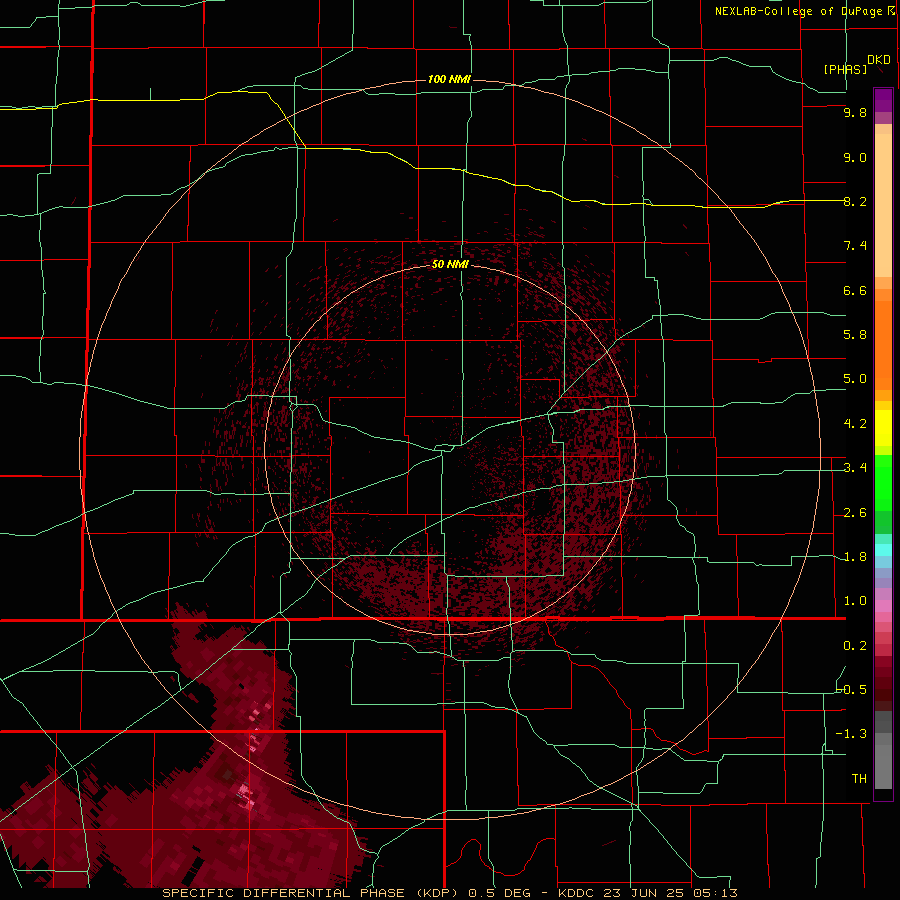The height and width of the screenshot is (900, 900).
Task: Click the 1.8 legend value
Action: tap(855, 557)
